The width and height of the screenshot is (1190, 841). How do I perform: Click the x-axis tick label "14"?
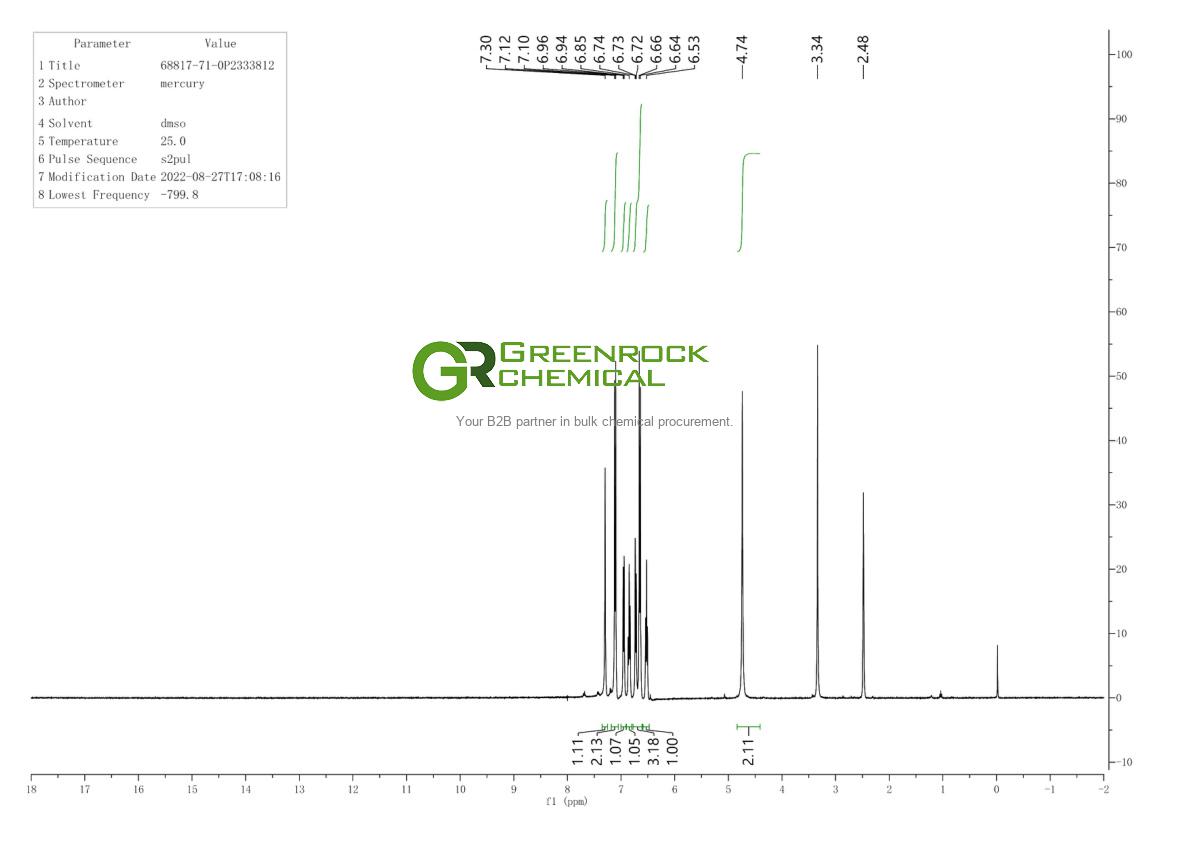(x=246, y=789)
